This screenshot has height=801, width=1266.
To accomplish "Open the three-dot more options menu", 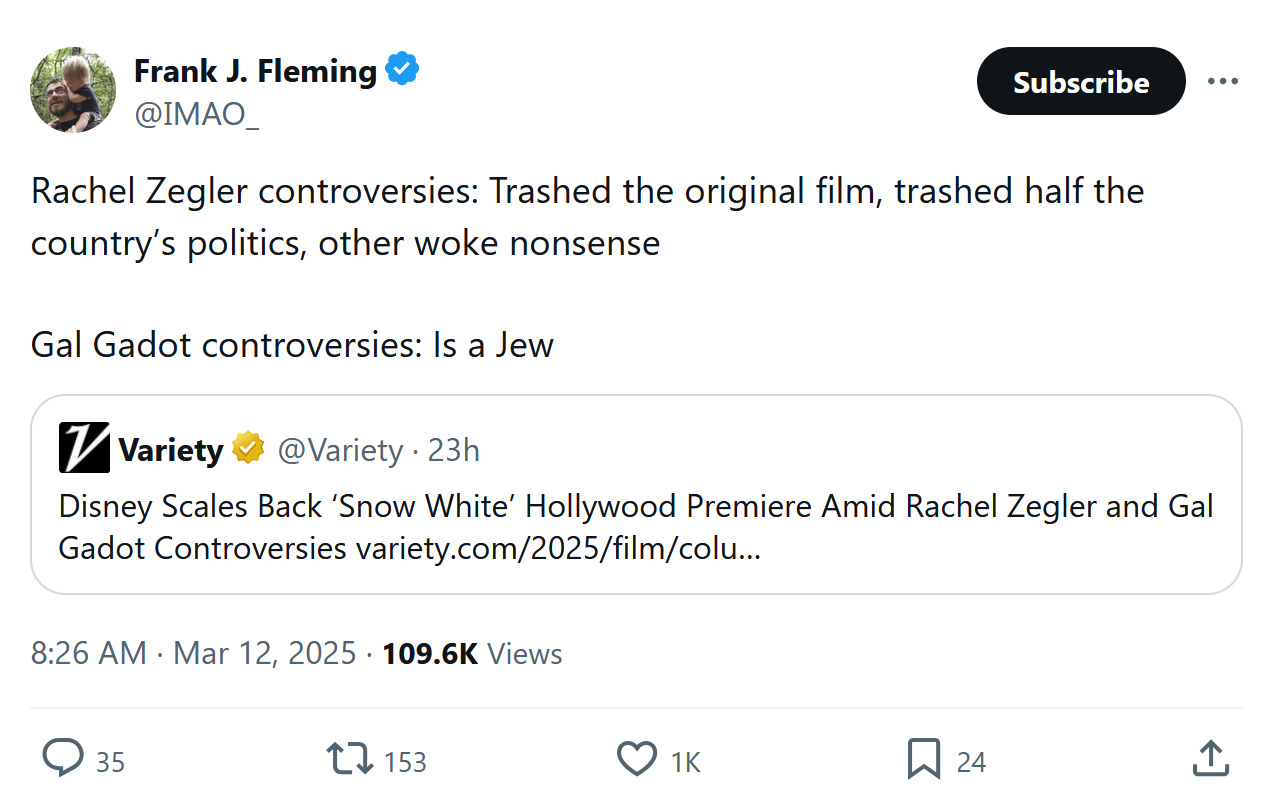I will (1222, 81).
